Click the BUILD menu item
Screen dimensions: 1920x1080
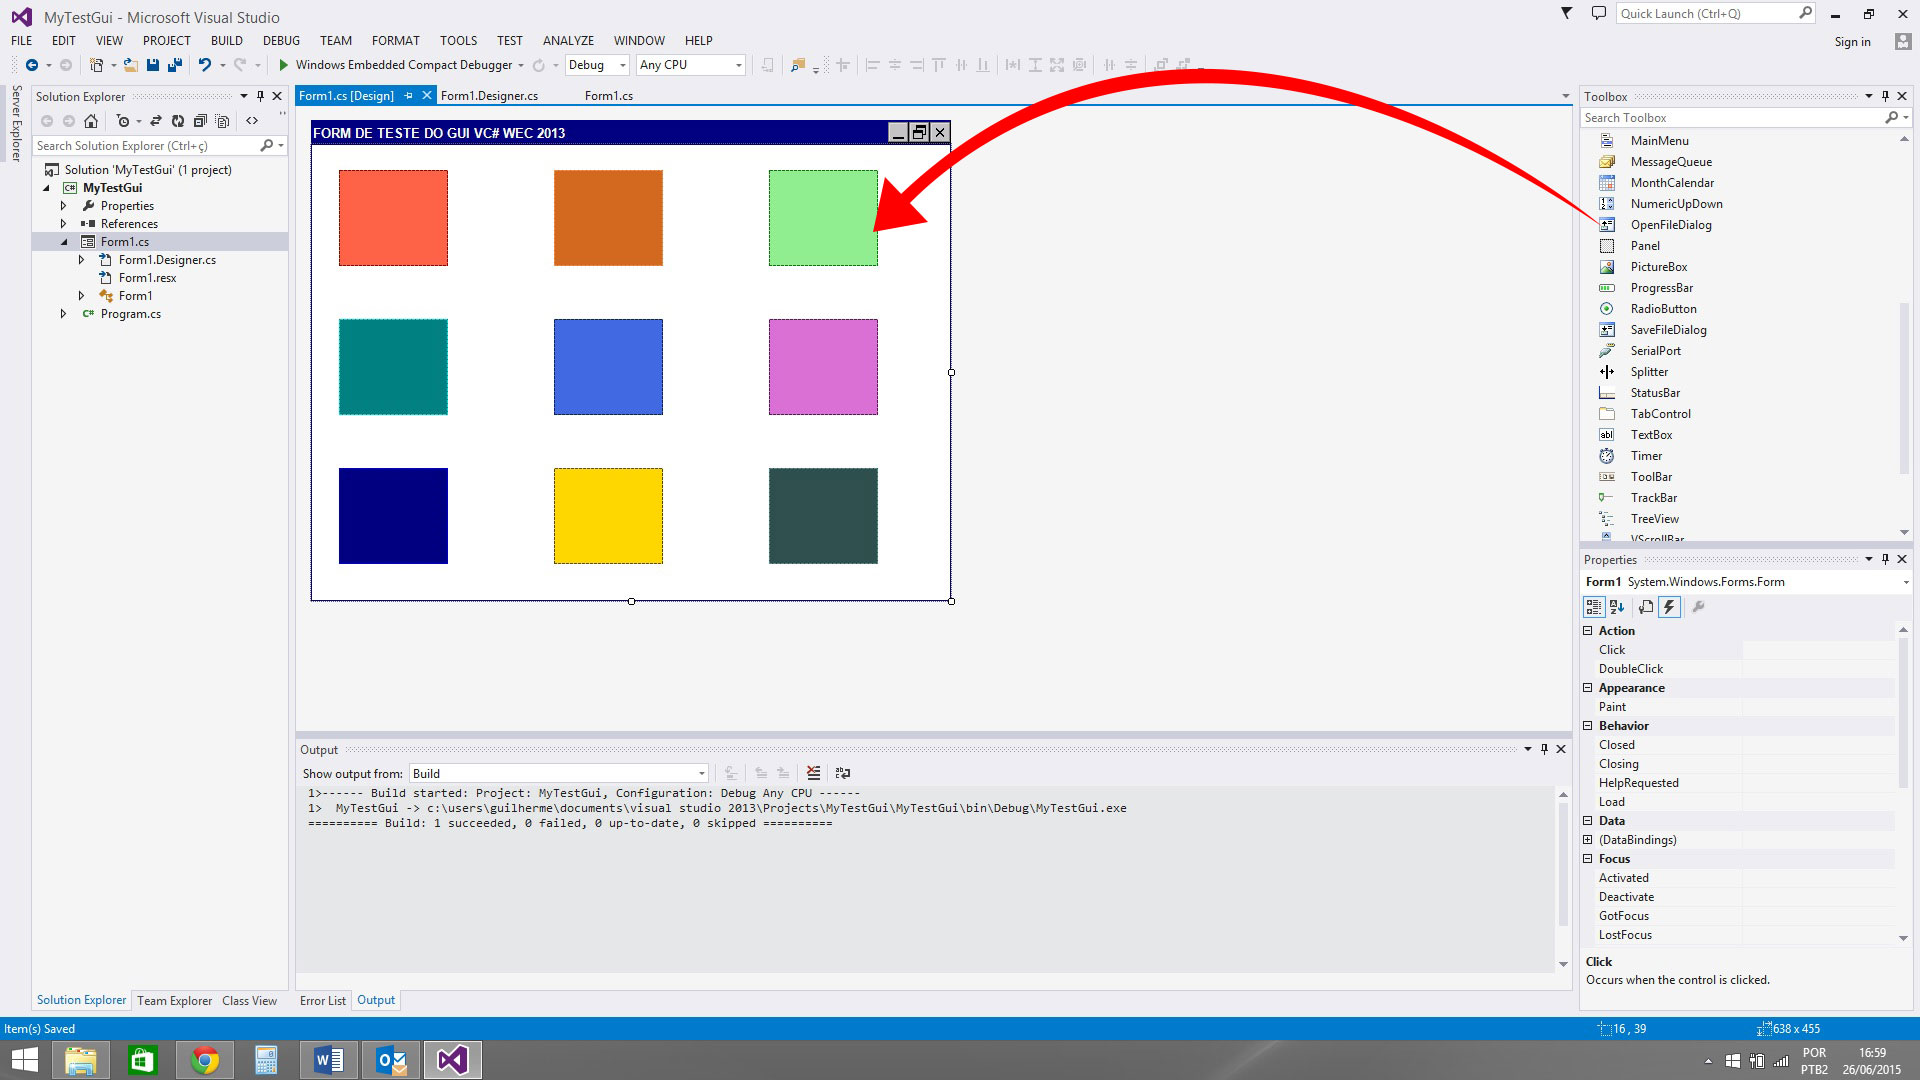point(225,40)
